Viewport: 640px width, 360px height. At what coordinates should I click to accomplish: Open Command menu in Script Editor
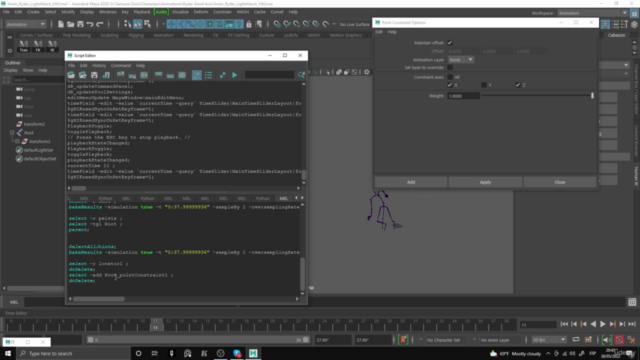[x=121, y=65]
